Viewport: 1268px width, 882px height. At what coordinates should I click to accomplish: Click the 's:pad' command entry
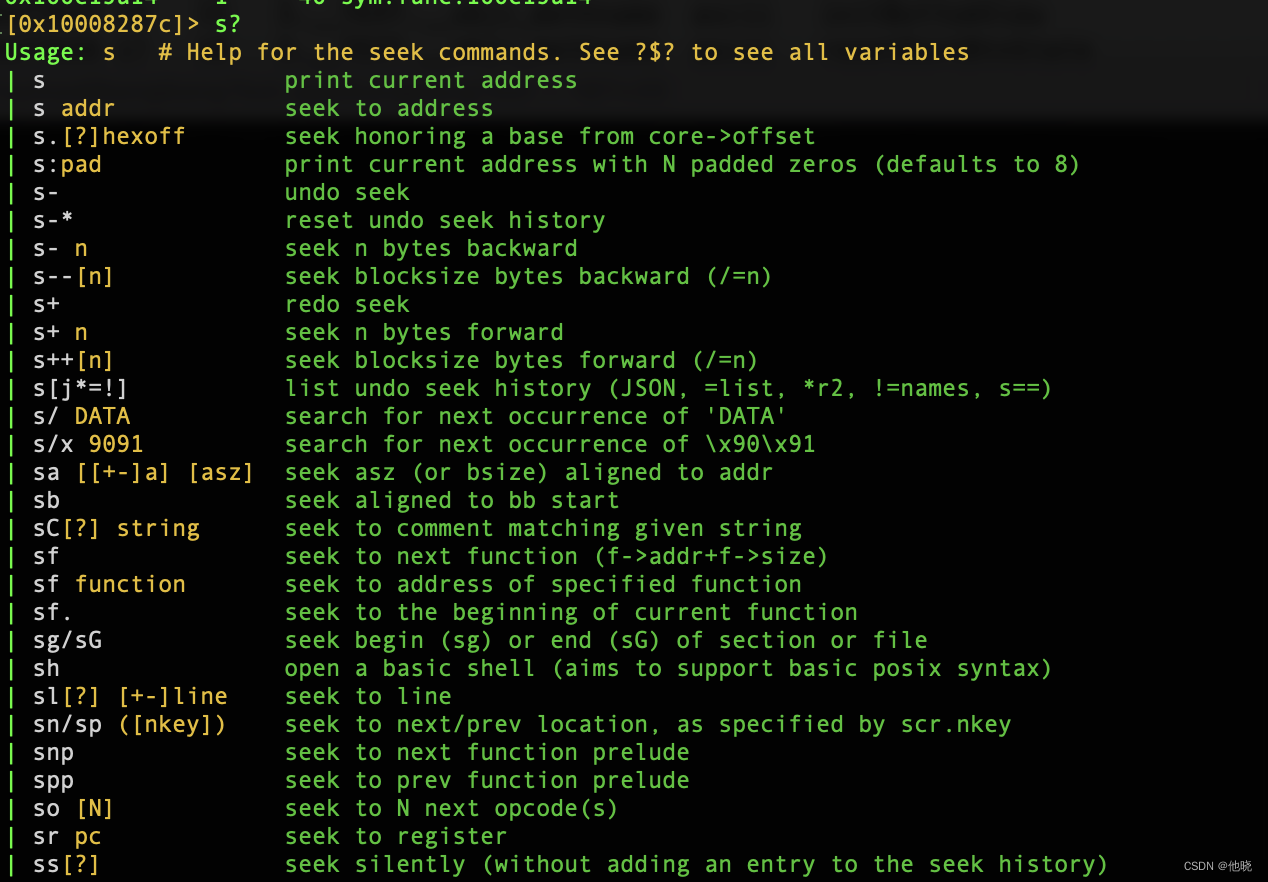(x=66, y=164)
